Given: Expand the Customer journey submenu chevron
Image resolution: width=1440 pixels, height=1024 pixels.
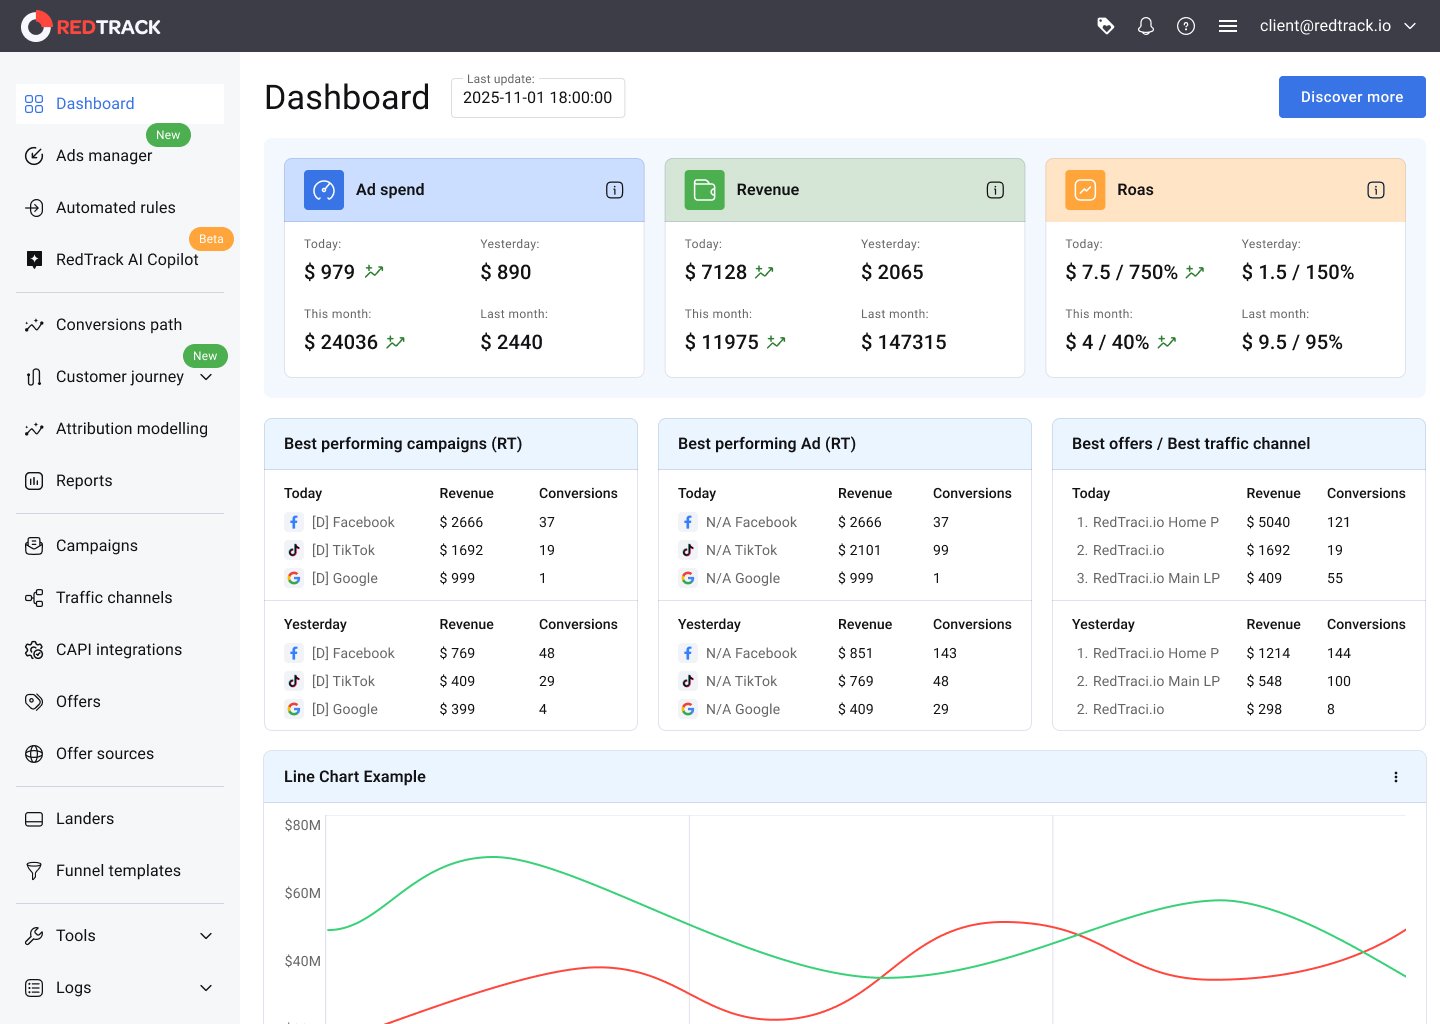Looking at the screenshot, I should click(206, 377).
